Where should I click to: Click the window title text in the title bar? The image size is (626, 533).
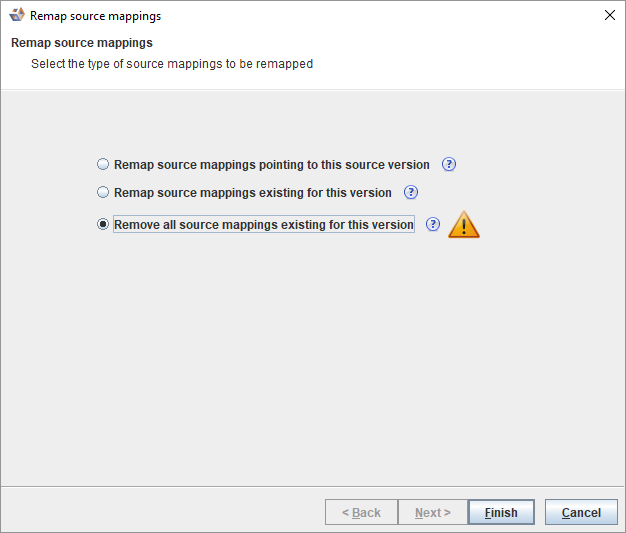click(95, 16)
